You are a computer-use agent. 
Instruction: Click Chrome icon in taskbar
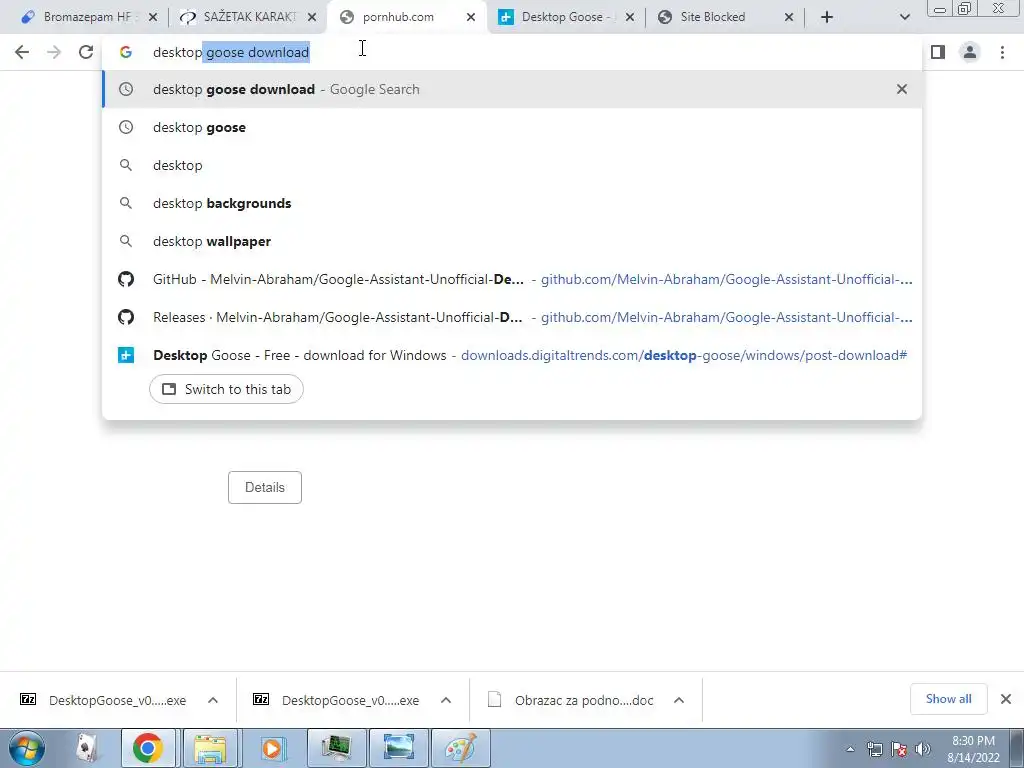148,748
